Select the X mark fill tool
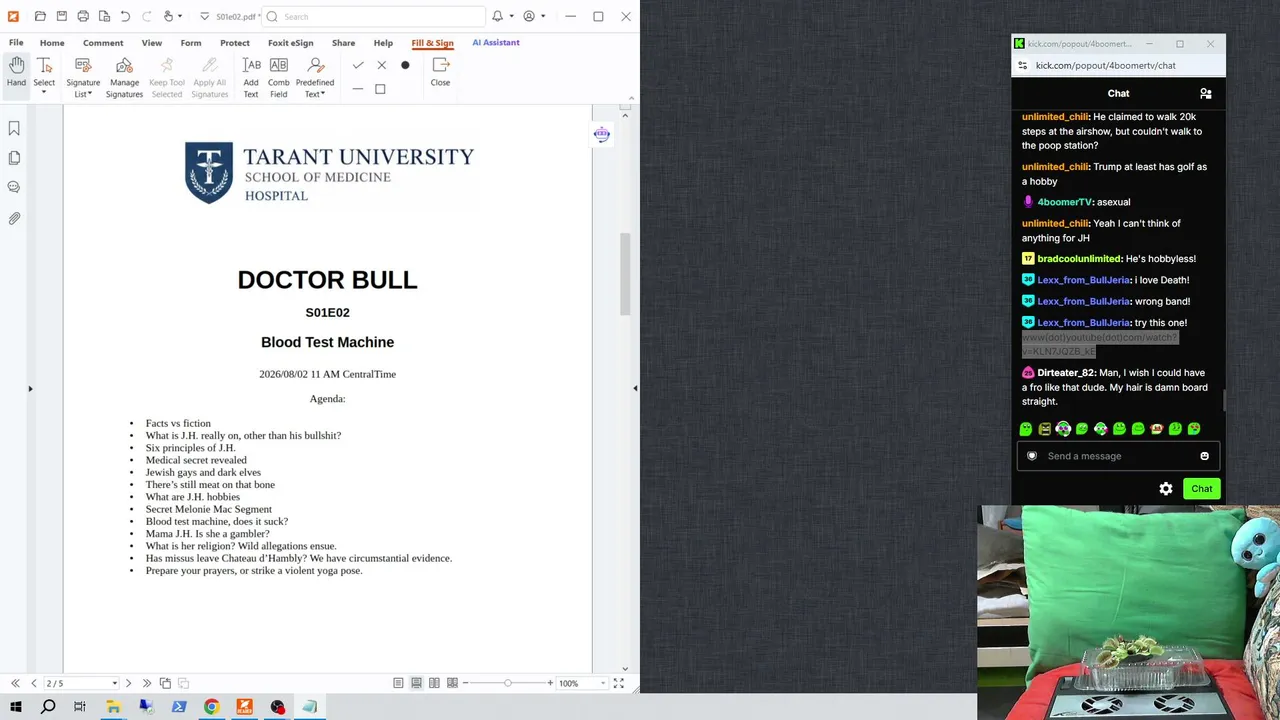 (x=381, y=65)
